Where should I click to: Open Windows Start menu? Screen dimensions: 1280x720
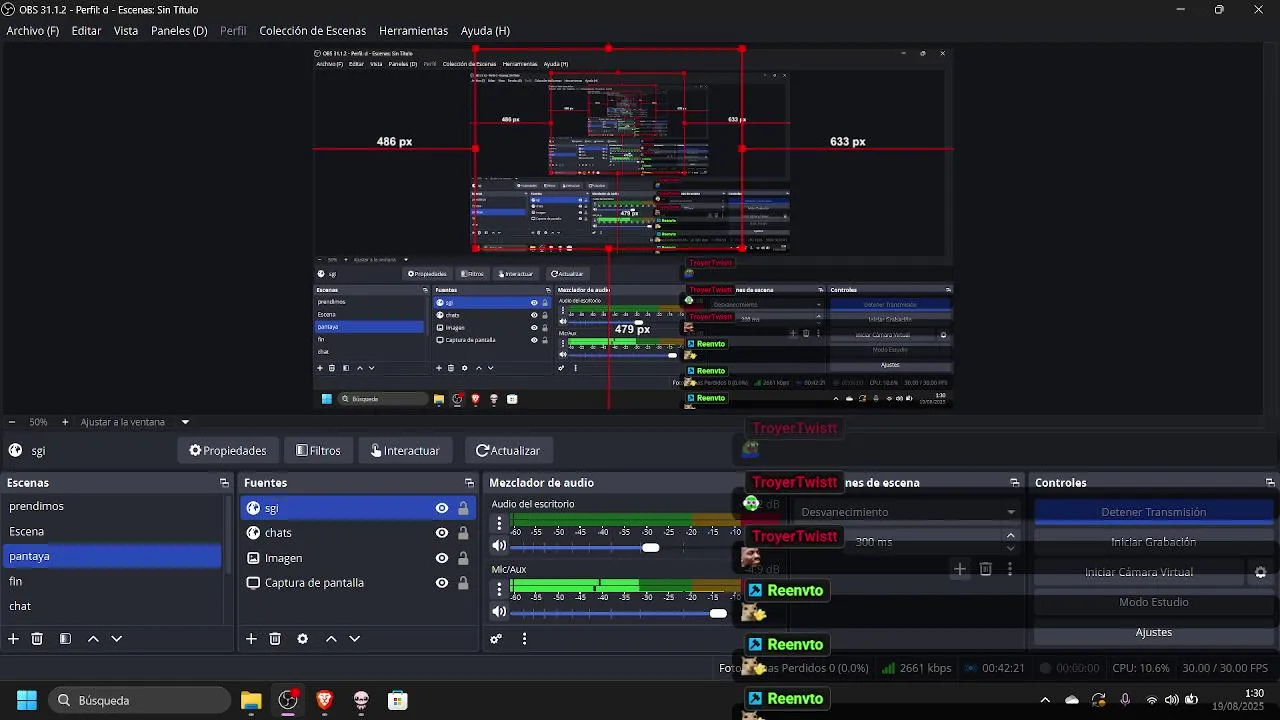[27, 700]
